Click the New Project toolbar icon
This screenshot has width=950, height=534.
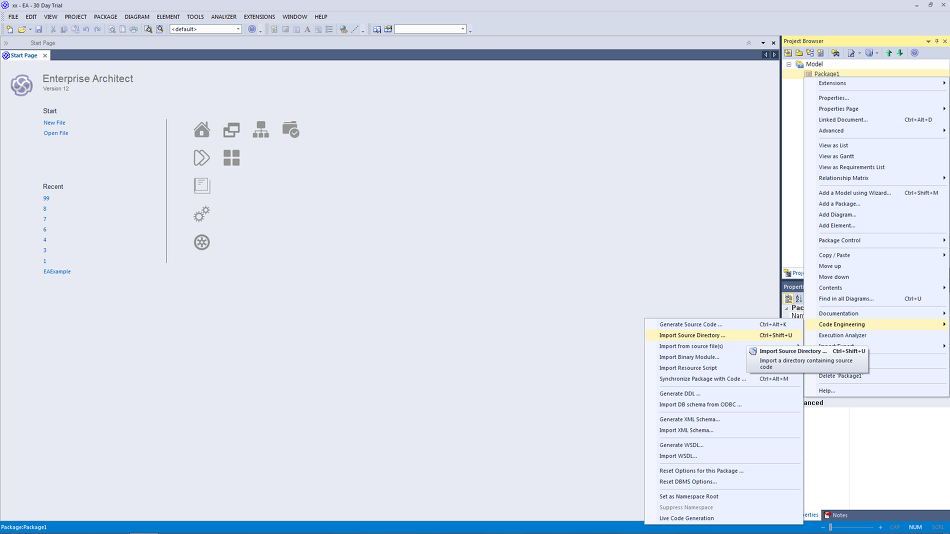(x=10, y=29)
